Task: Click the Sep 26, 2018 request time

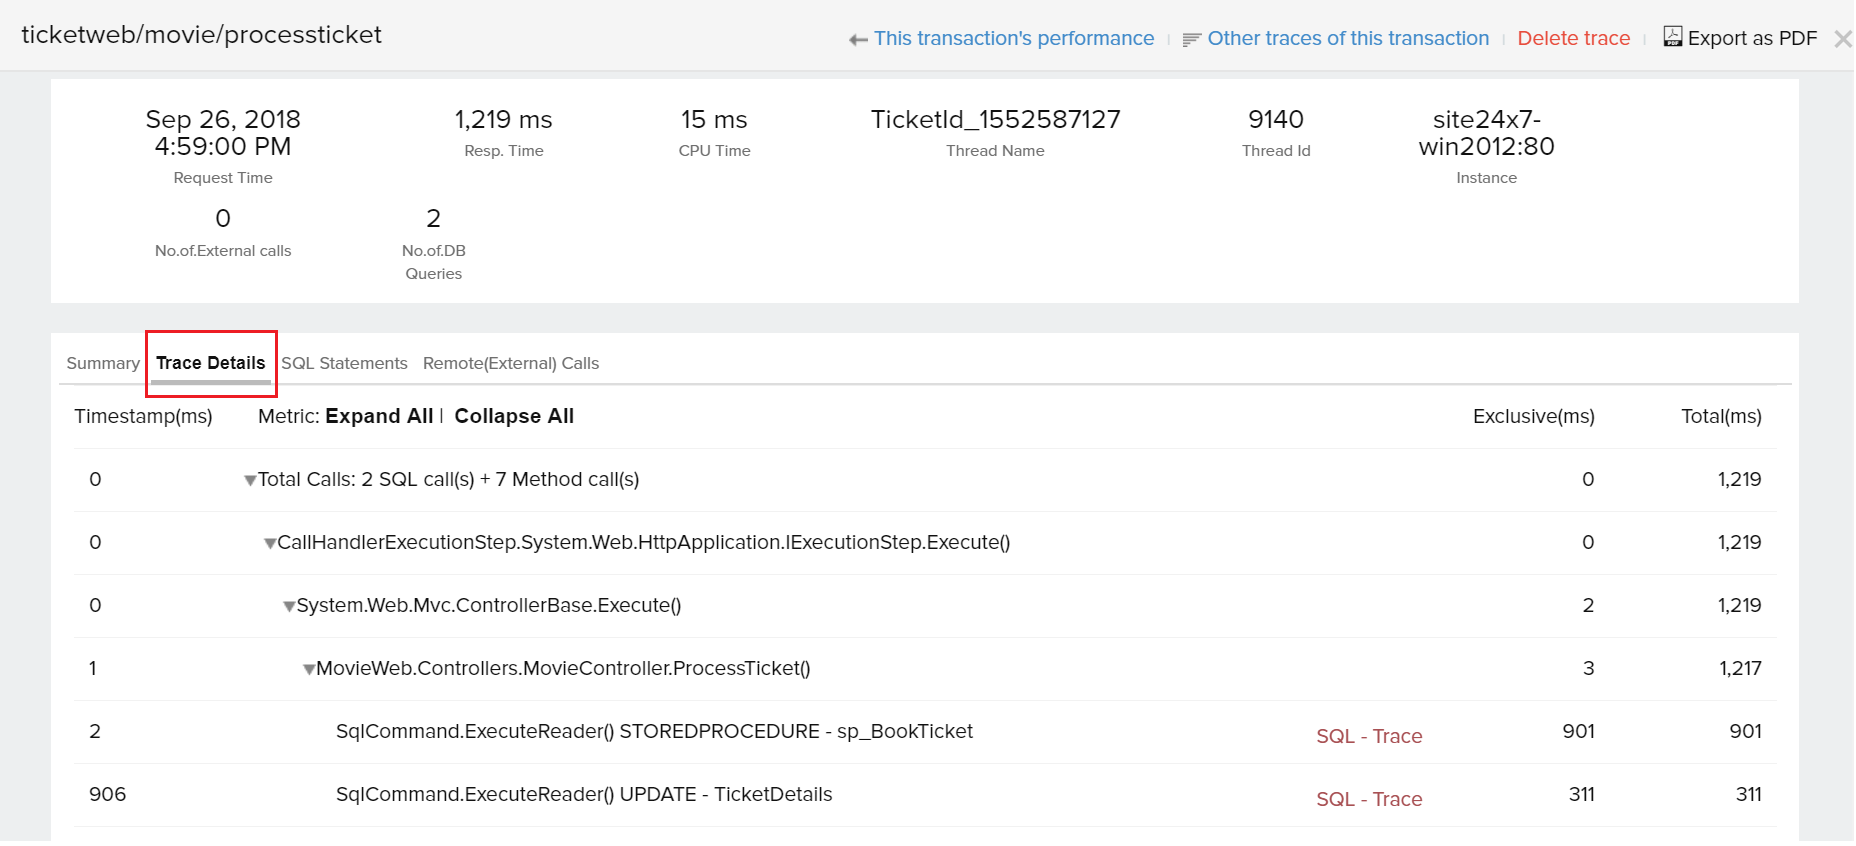Action: click(223, 133)
